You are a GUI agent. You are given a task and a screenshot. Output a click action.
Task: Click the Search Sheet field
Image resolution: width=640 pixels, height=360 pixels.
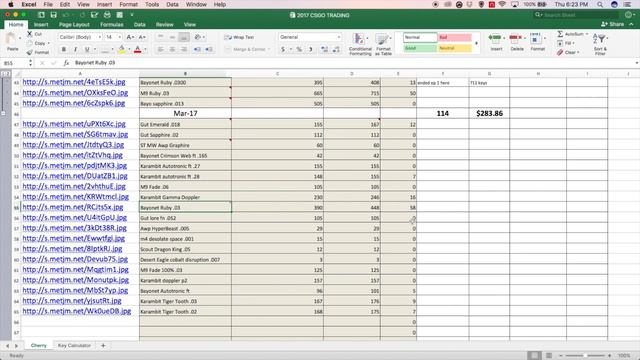[577, 15]
